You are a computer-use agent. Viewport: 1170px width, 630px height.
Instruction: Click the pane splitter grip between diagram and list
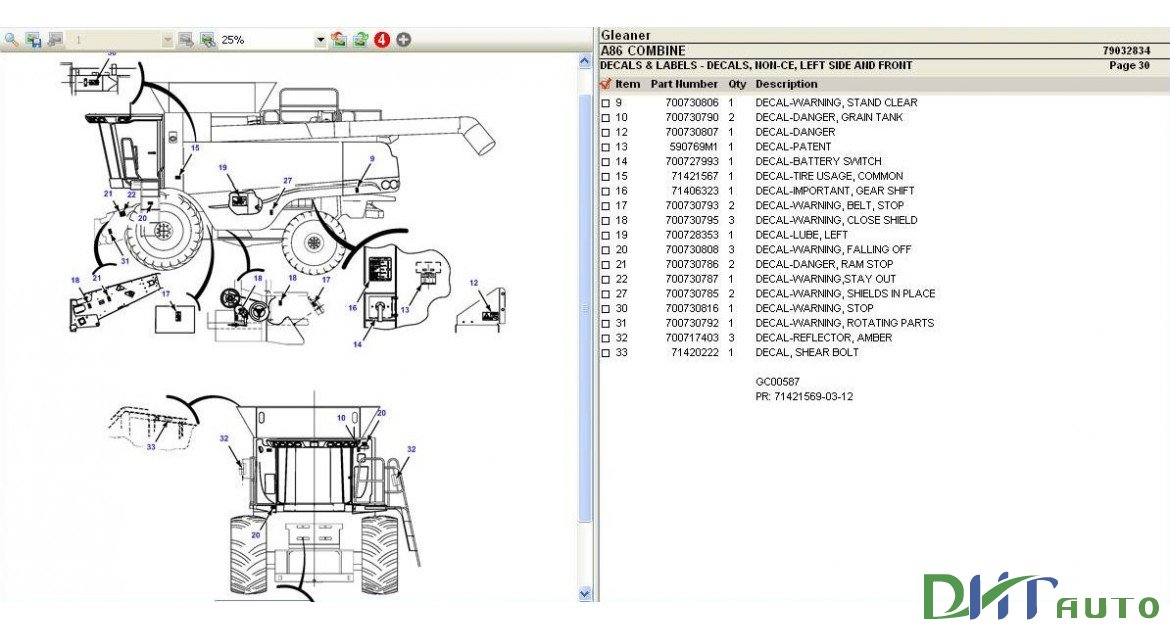pyautogui.click(x=585, y=308)
